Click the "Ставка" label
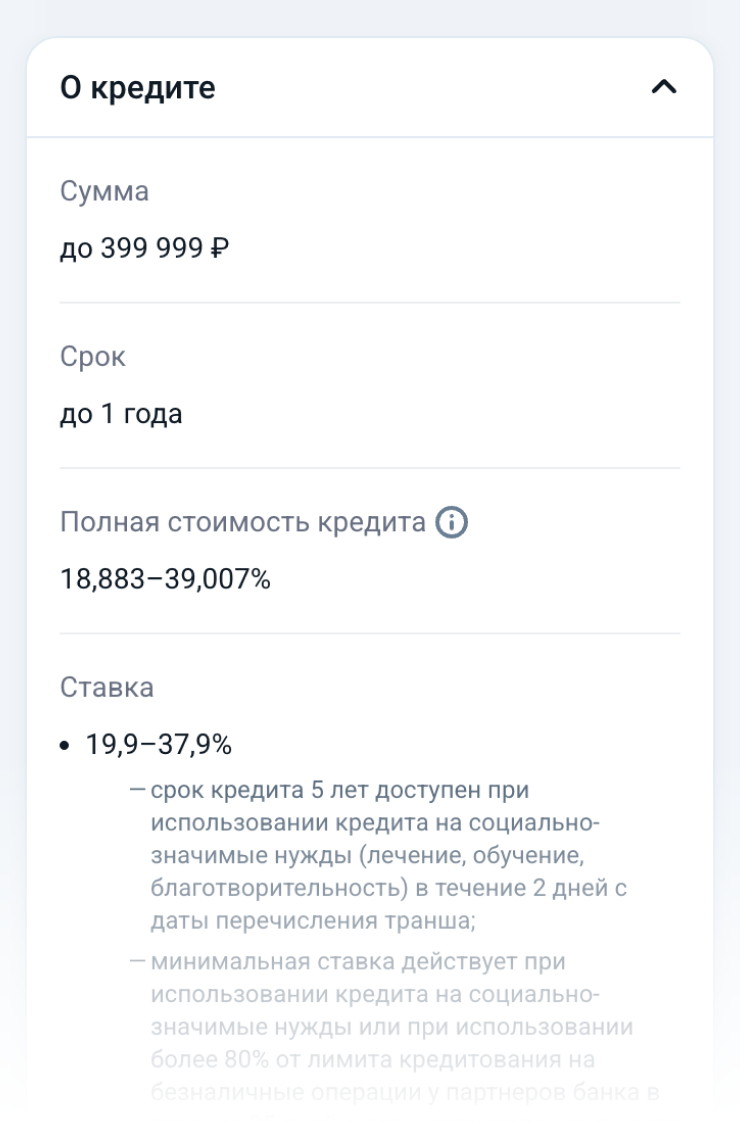This screenshot has width=740, height=1124. [x=108, y=688]
